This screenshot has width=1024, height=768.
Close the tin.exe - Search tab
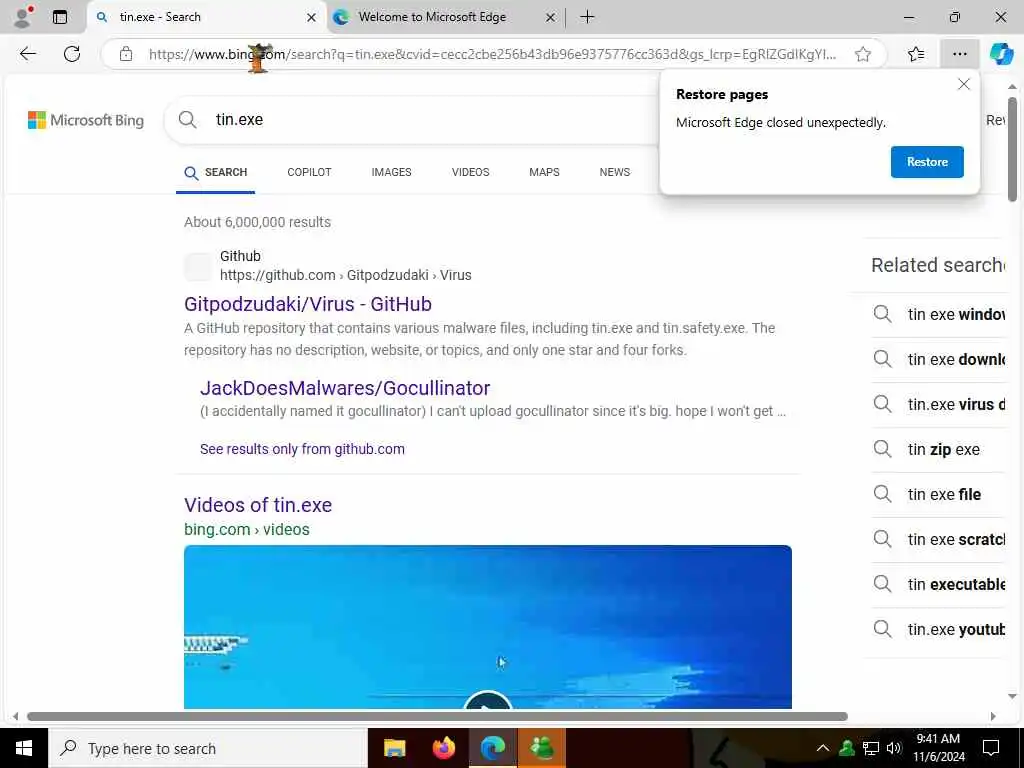(x=312, y=18)
